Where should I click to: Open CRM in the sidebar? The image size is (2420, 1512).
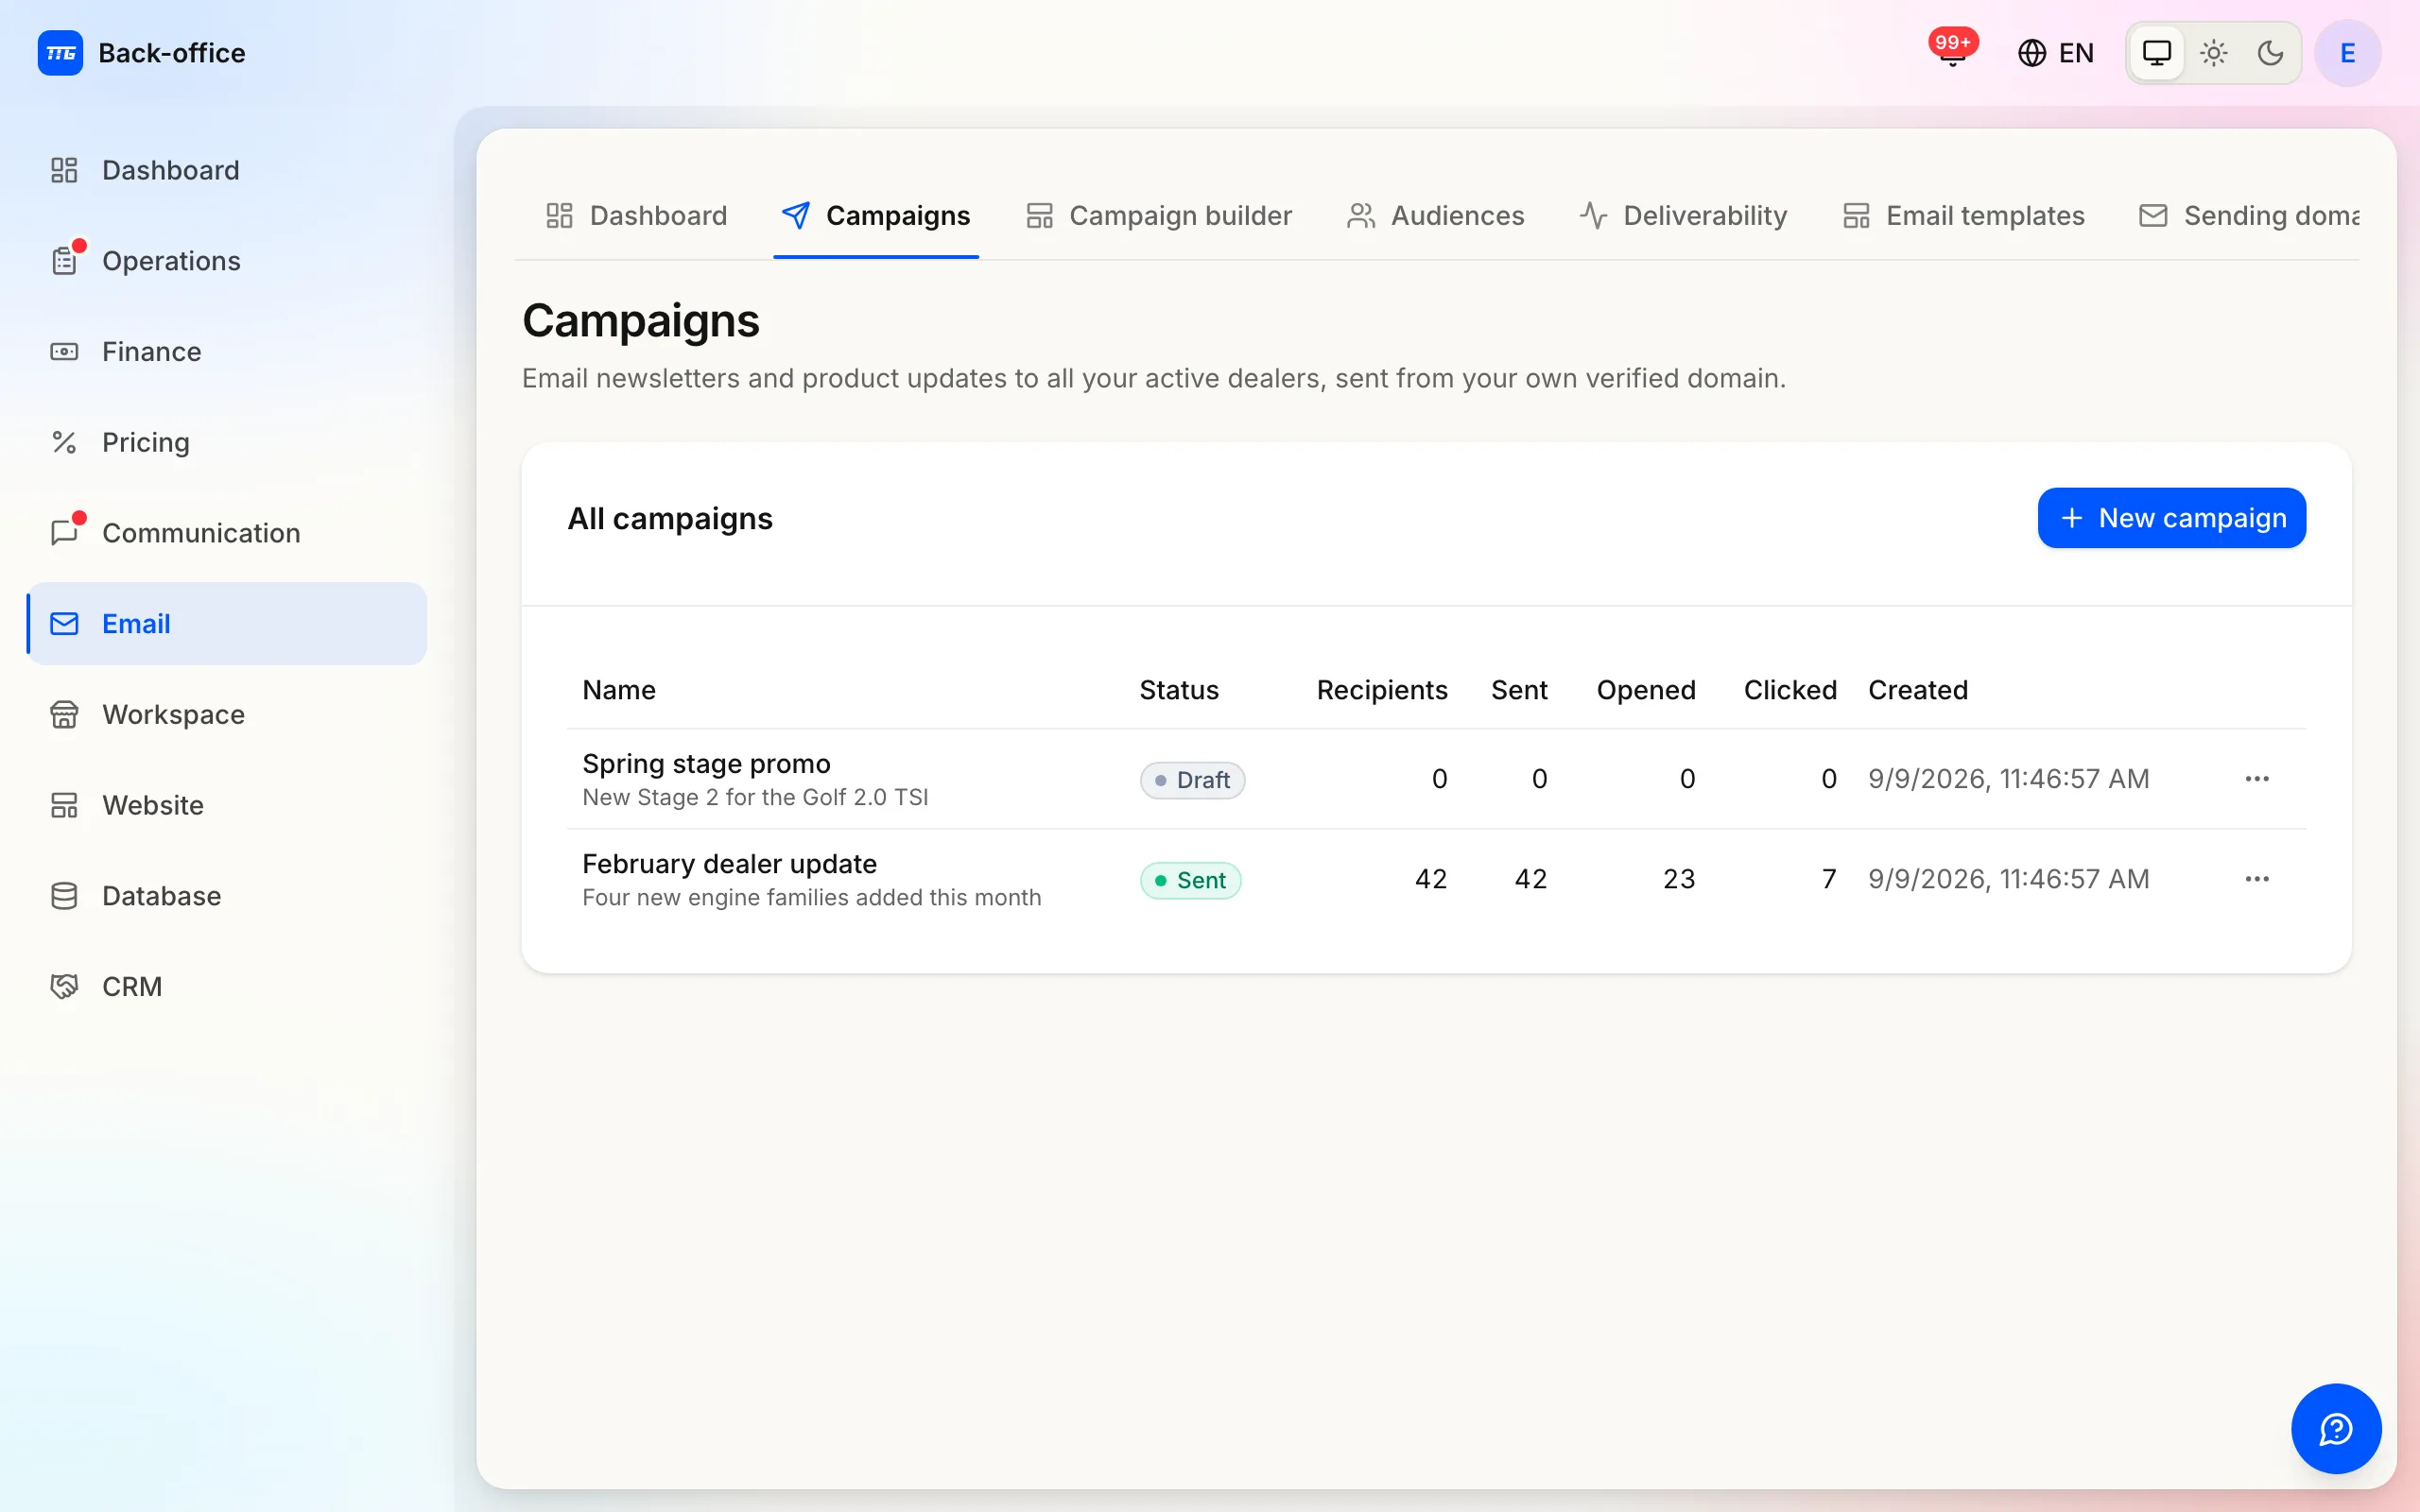(x=227, y=987)
